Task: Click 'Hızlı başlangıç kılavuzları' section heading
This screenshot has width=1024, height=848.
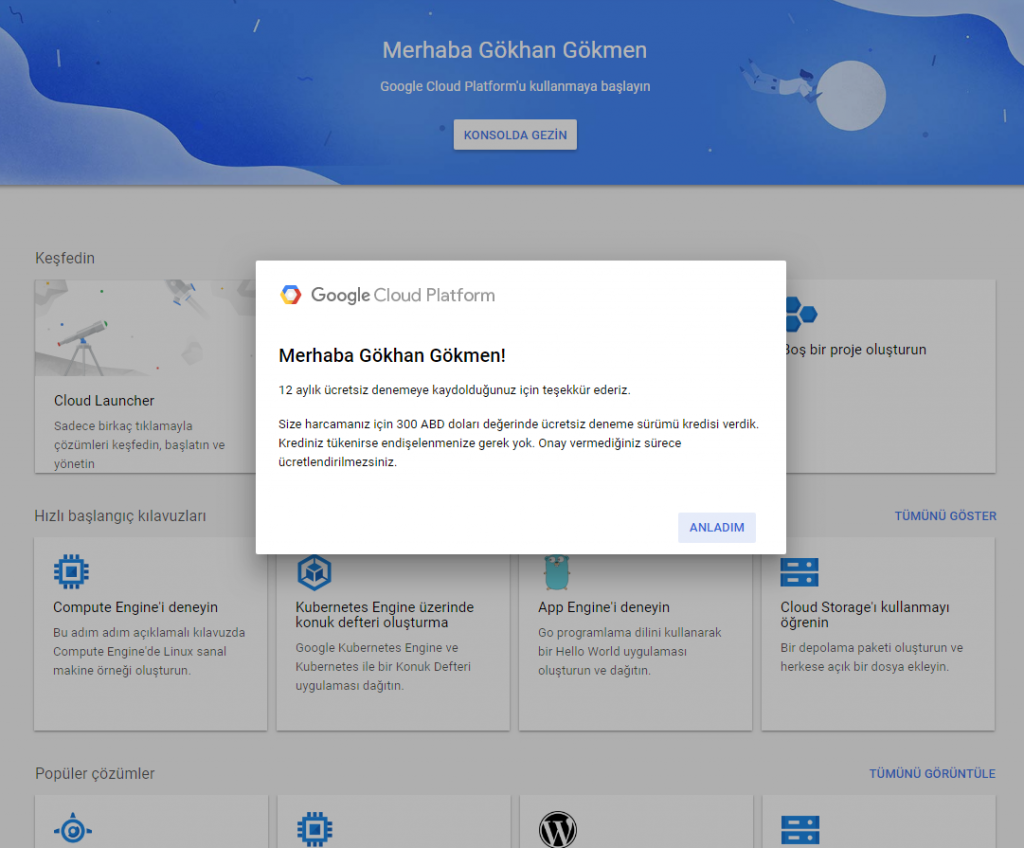Action: tap(120, 515)
